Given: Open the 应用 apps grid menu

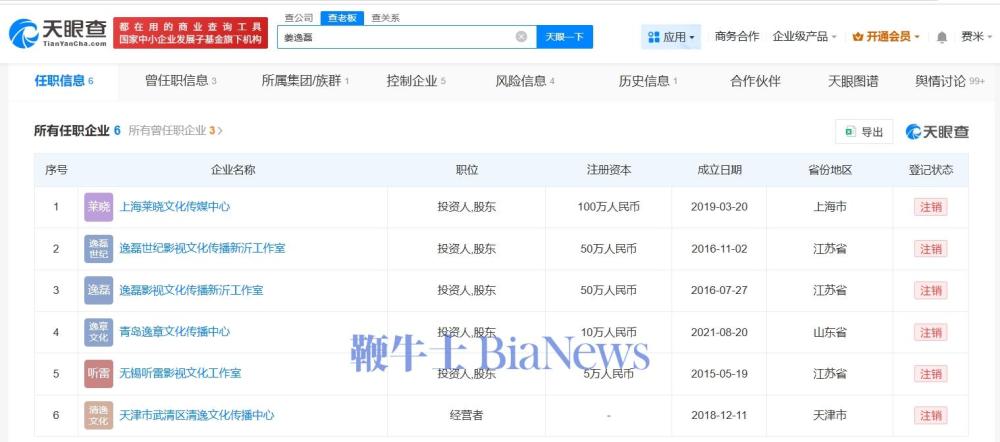Looking at the screenshot, I should coord(670,37).
